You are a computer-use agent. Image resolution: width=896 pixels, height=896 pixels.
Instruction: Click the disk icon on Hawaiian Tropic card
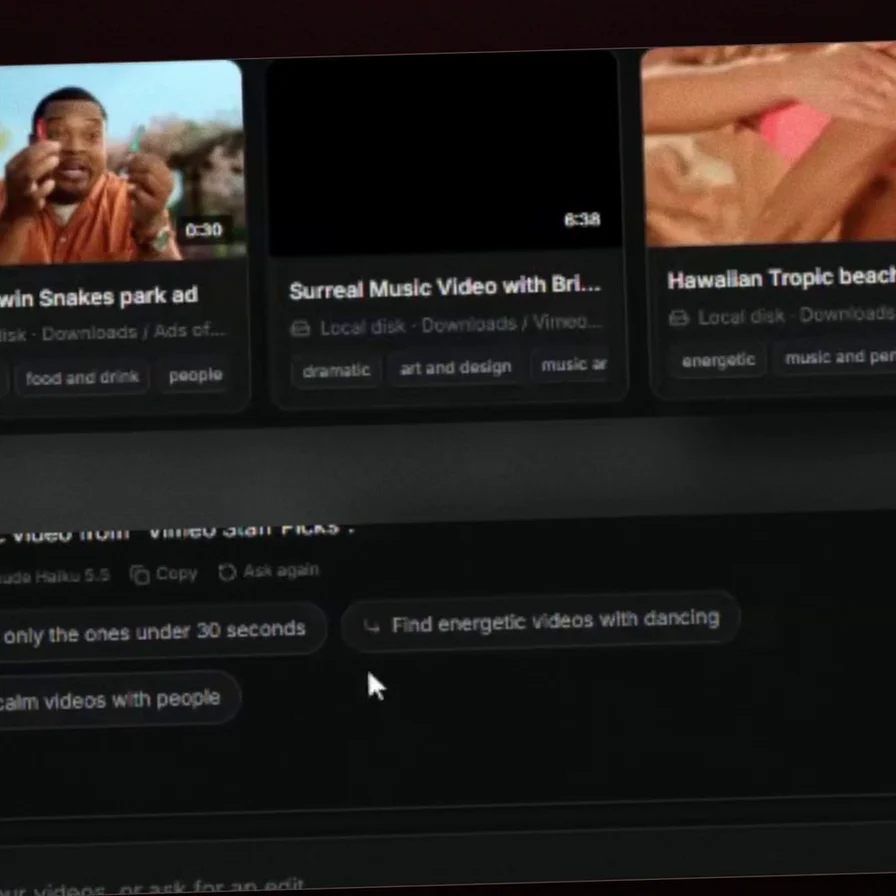(678, 318)
